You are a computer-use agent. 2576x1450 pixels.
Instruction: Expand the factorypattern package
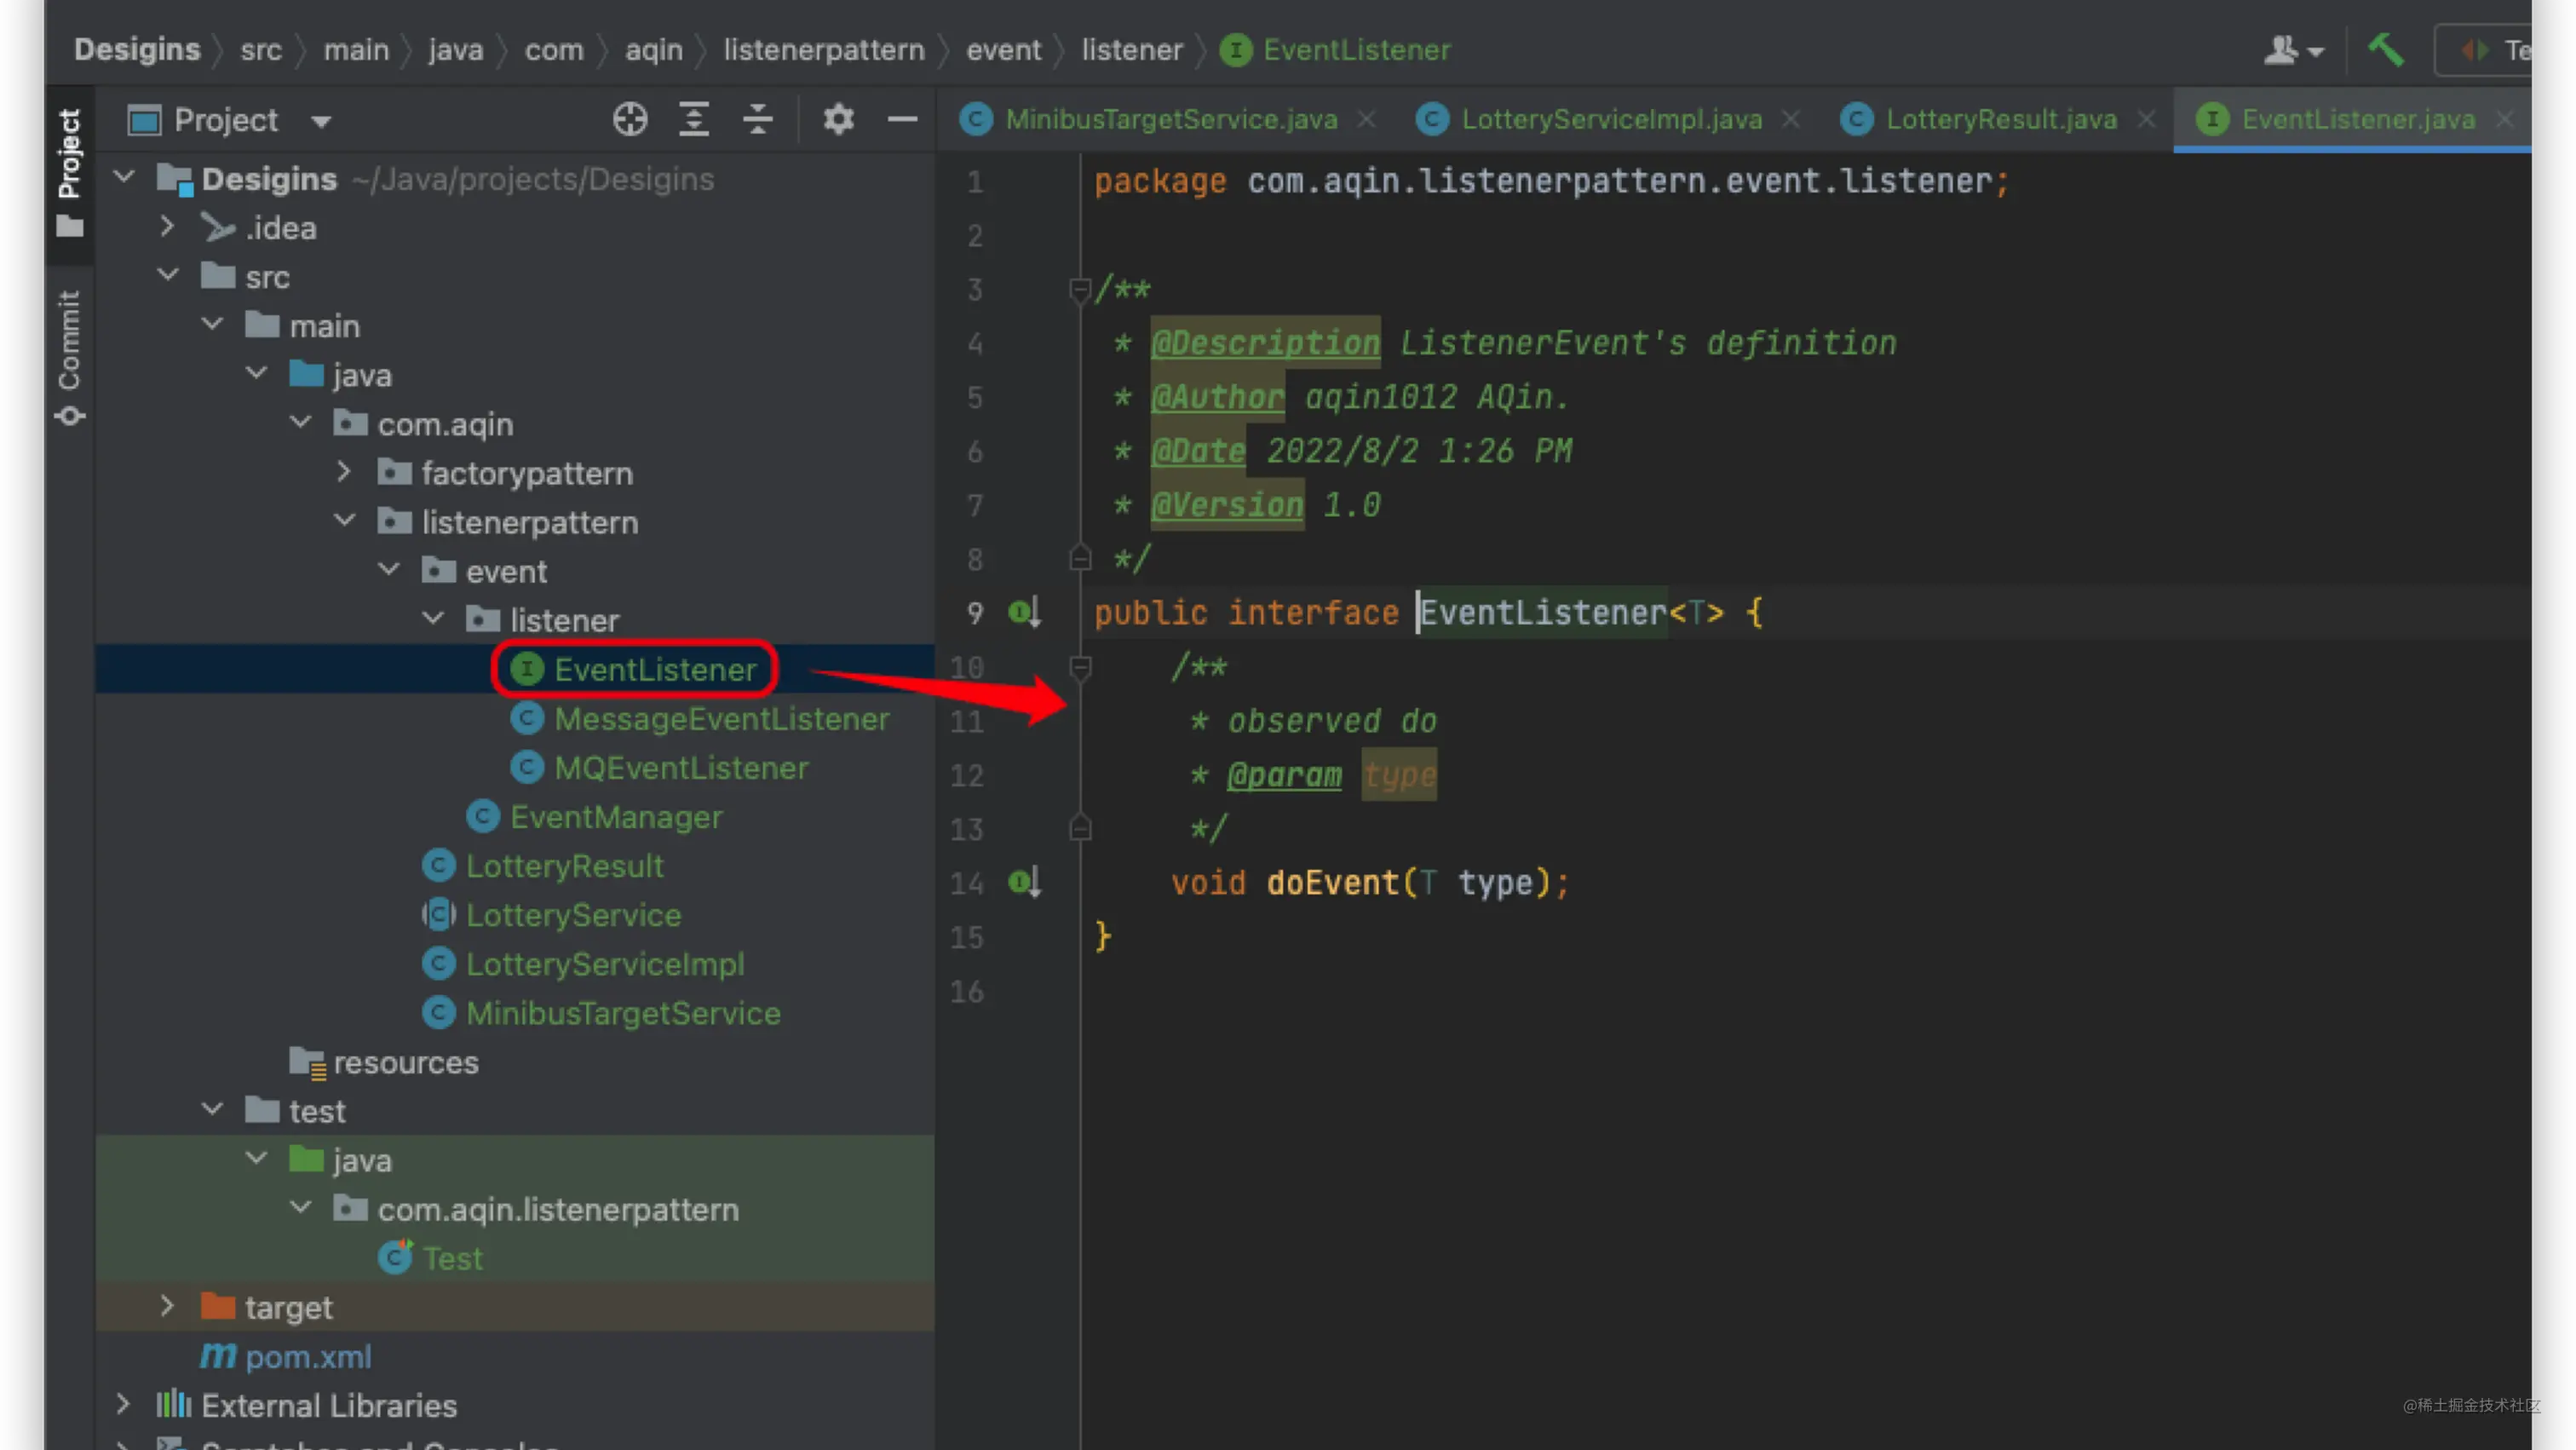click(x=344, y=472)
